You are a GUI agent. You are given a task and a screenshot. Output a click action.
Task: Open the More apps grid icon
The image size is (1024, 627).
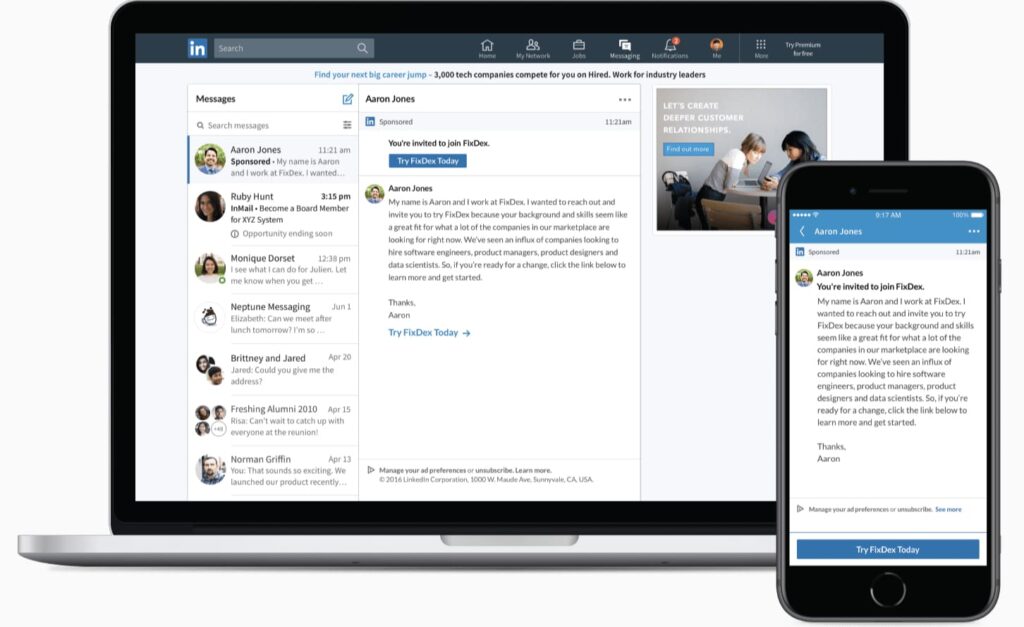pos(761,48)
